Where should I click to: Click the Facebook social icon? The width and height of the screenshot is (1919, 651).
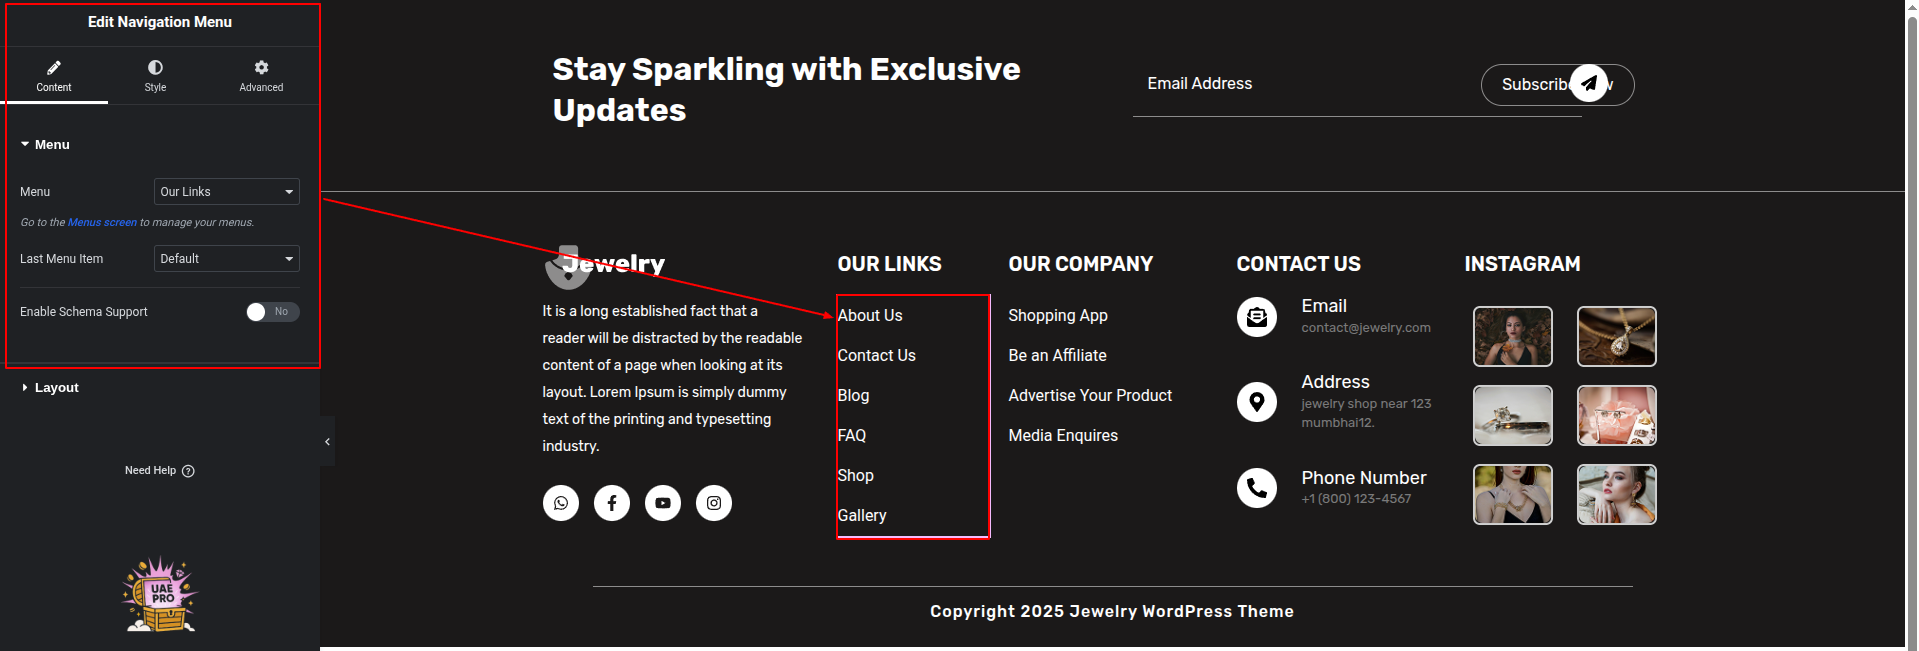pos(612,503)
